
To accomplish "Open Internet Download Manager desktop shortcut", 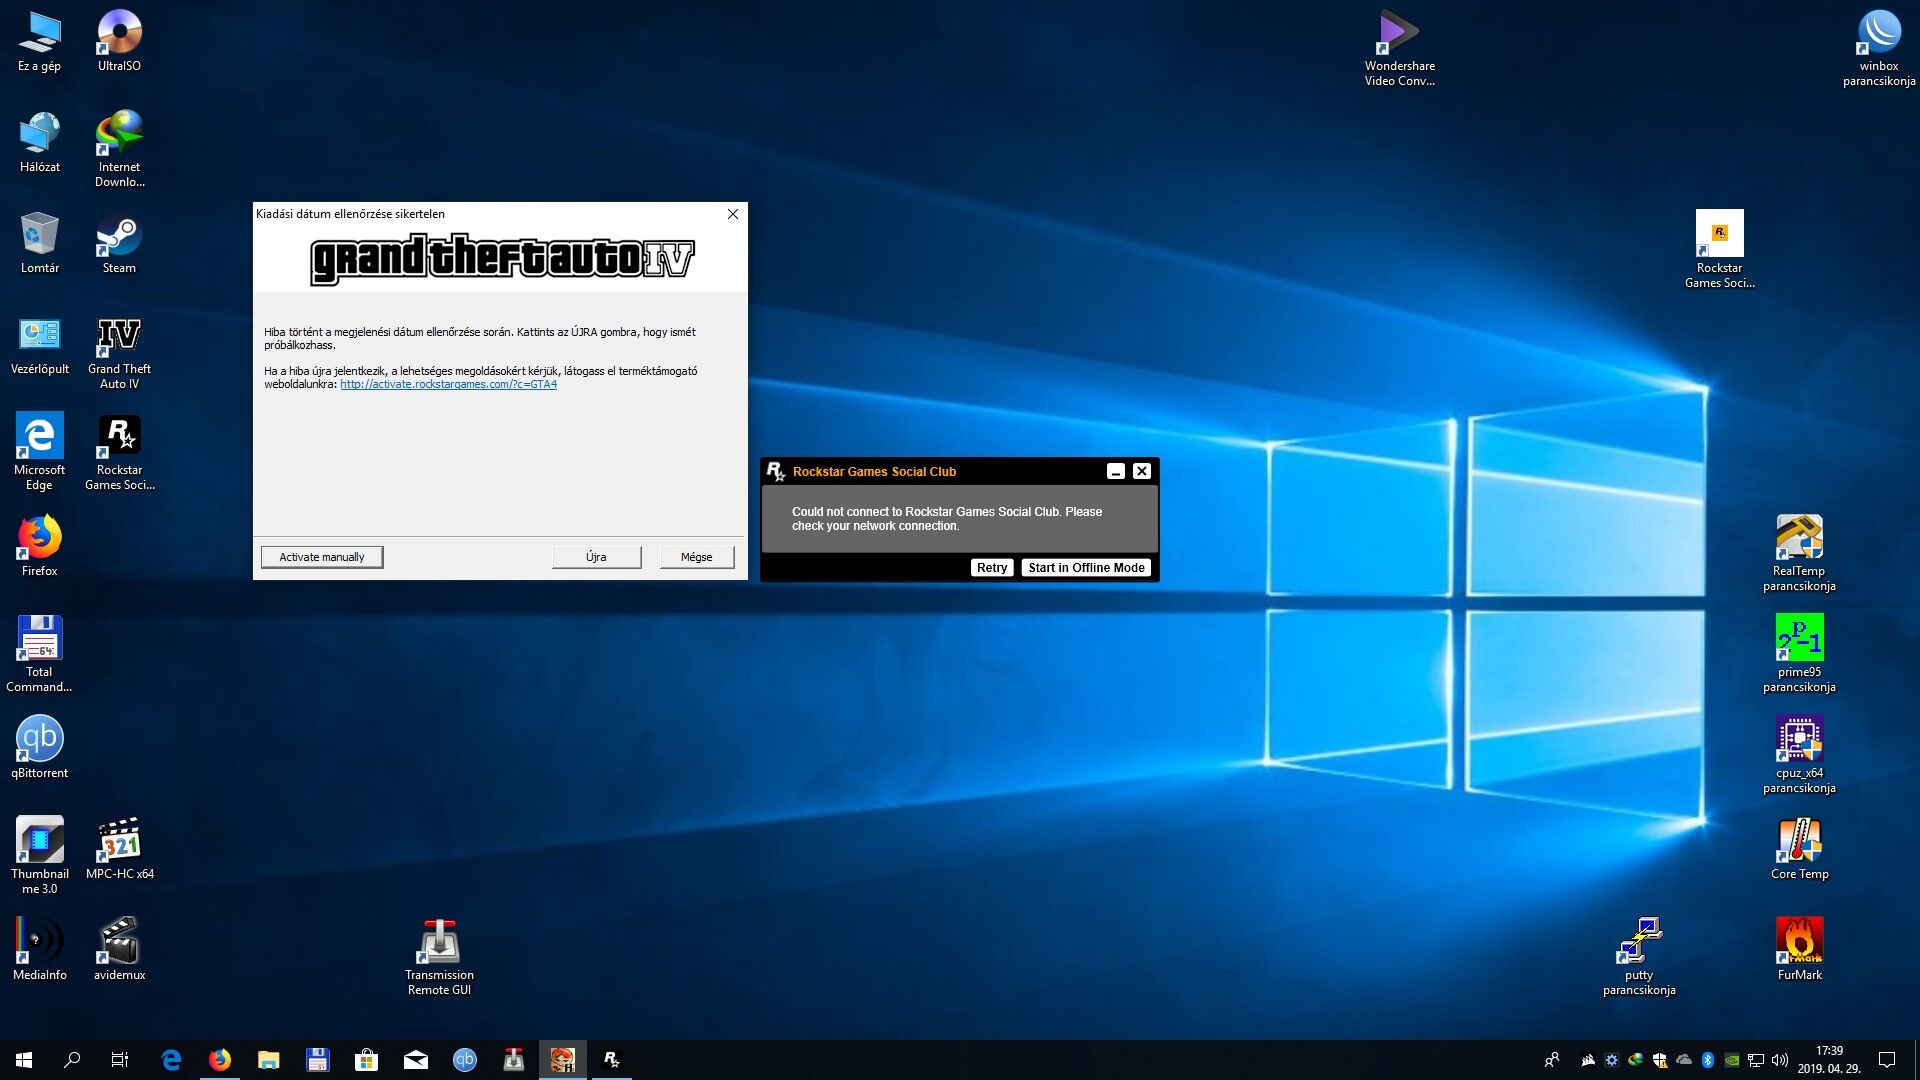I will pos(119,149).
